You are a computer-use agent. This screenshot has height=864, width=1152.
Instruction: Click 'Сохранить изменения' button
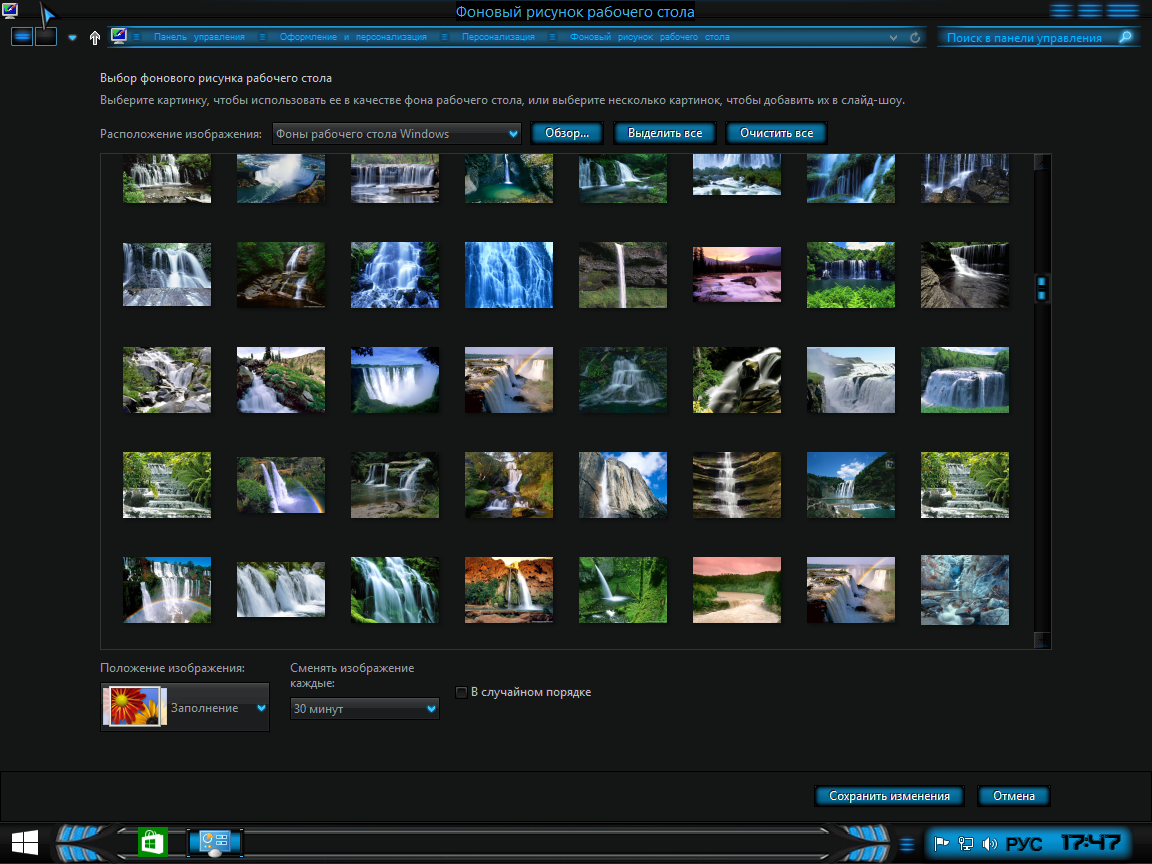[889, 796]
